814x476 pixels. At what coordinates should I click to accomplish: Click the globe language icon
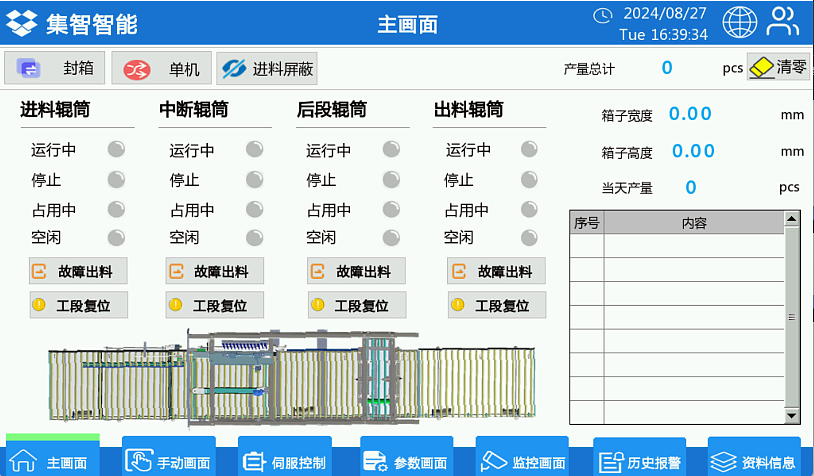tap(740, 22)
